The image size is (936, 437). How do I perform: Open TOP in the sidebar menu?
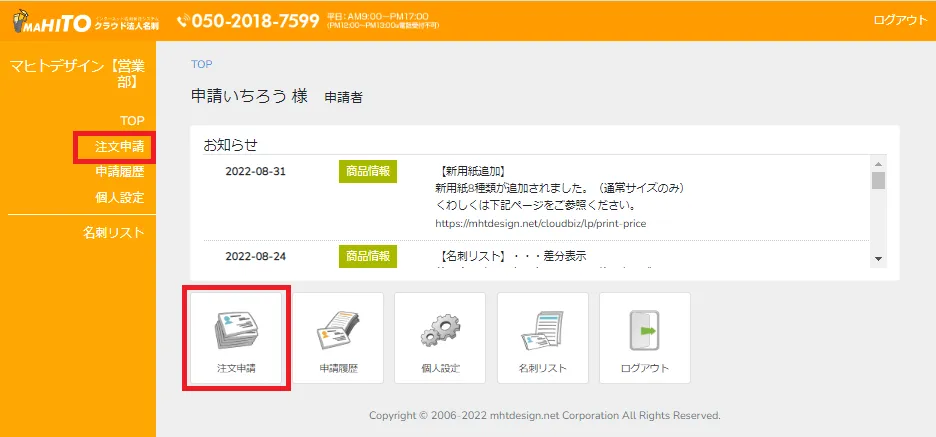pyautogui.click(x=132, y=121)
